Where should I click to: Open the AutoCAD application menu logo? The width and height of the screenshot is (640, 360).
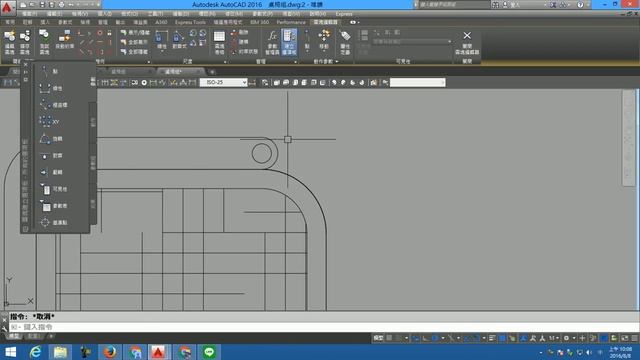tap(7, 7)
